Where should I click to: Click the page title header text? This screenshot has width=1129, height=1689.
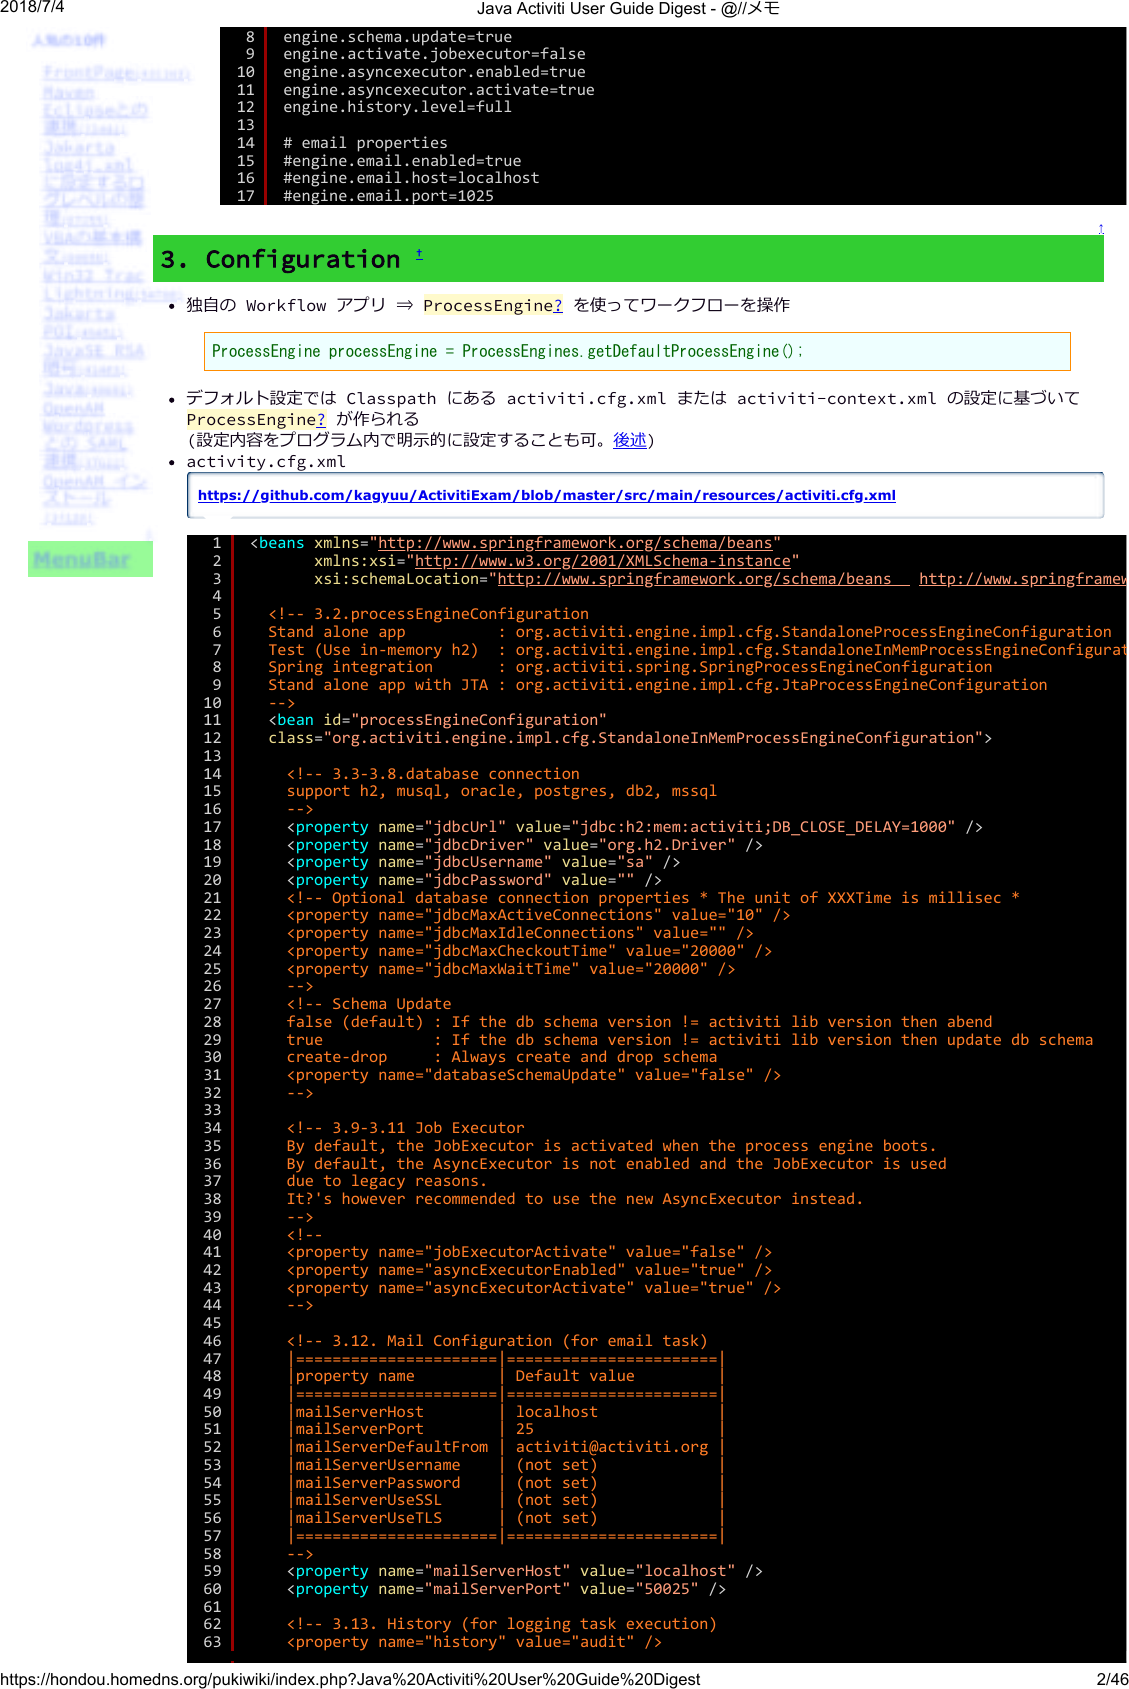628,9
